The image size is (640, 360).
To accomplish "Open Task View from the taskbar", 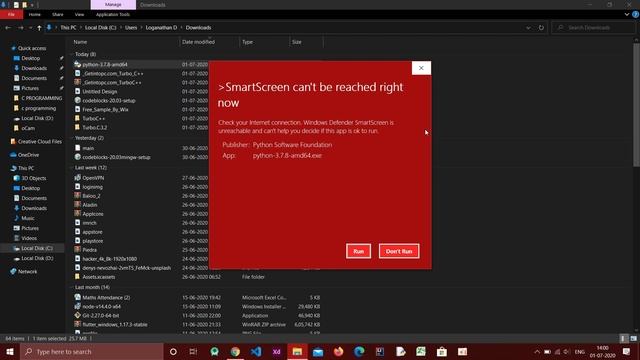I will click(193, 351).
